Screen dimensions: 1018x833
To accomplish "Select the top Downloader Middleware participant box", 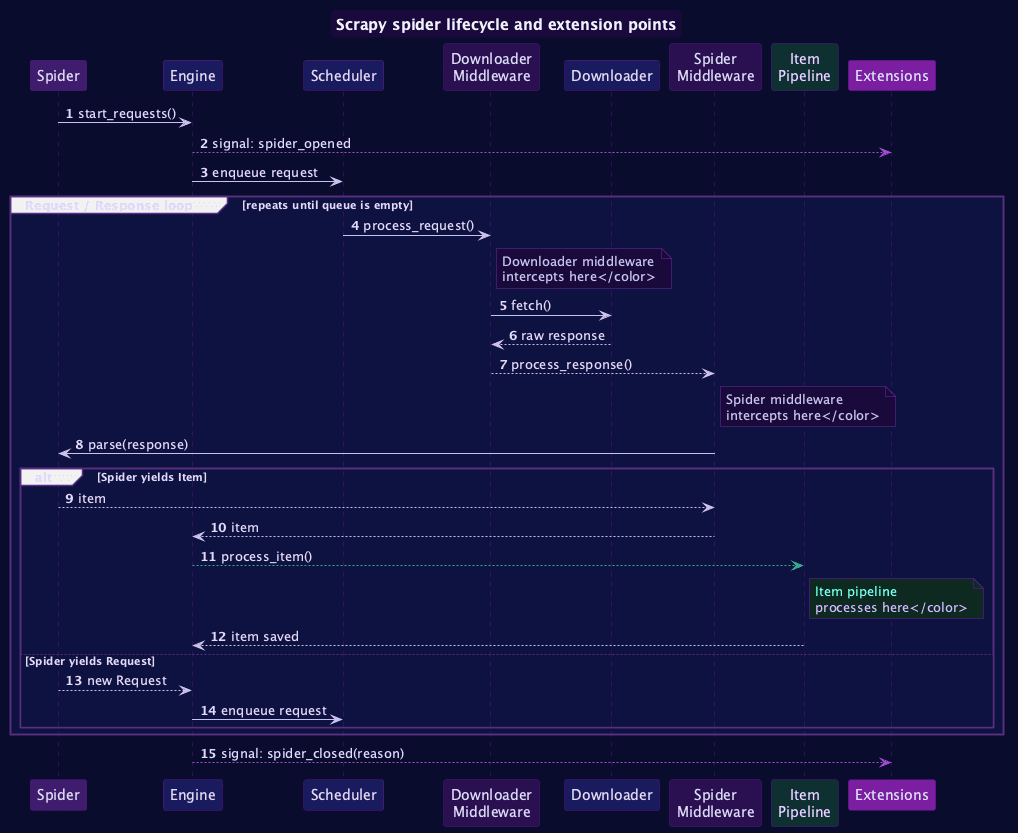I will 491,67.
